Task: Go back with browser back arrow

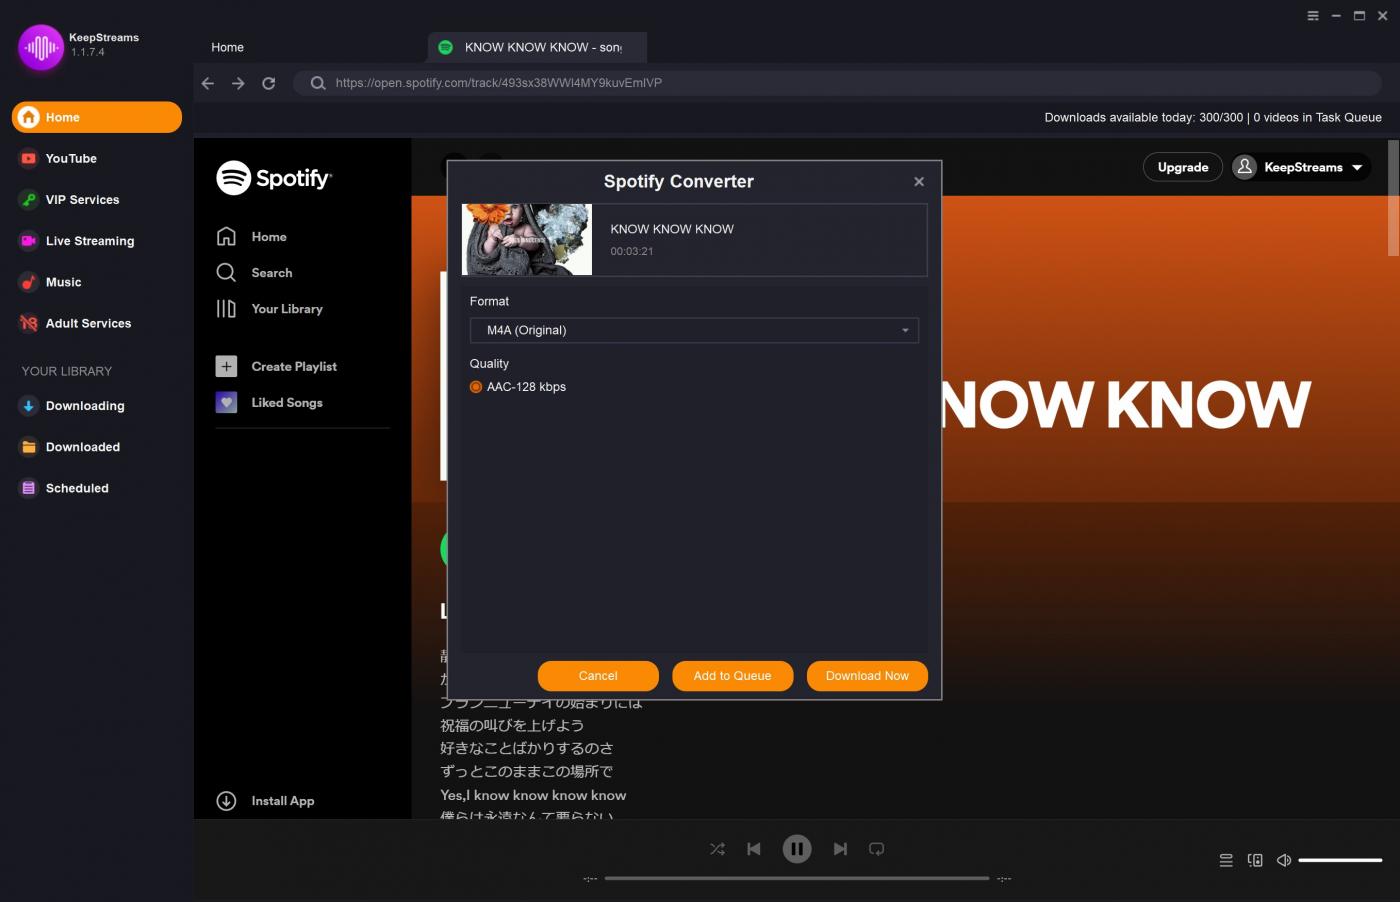Action: pyautogui.click(x=208, y=83)
